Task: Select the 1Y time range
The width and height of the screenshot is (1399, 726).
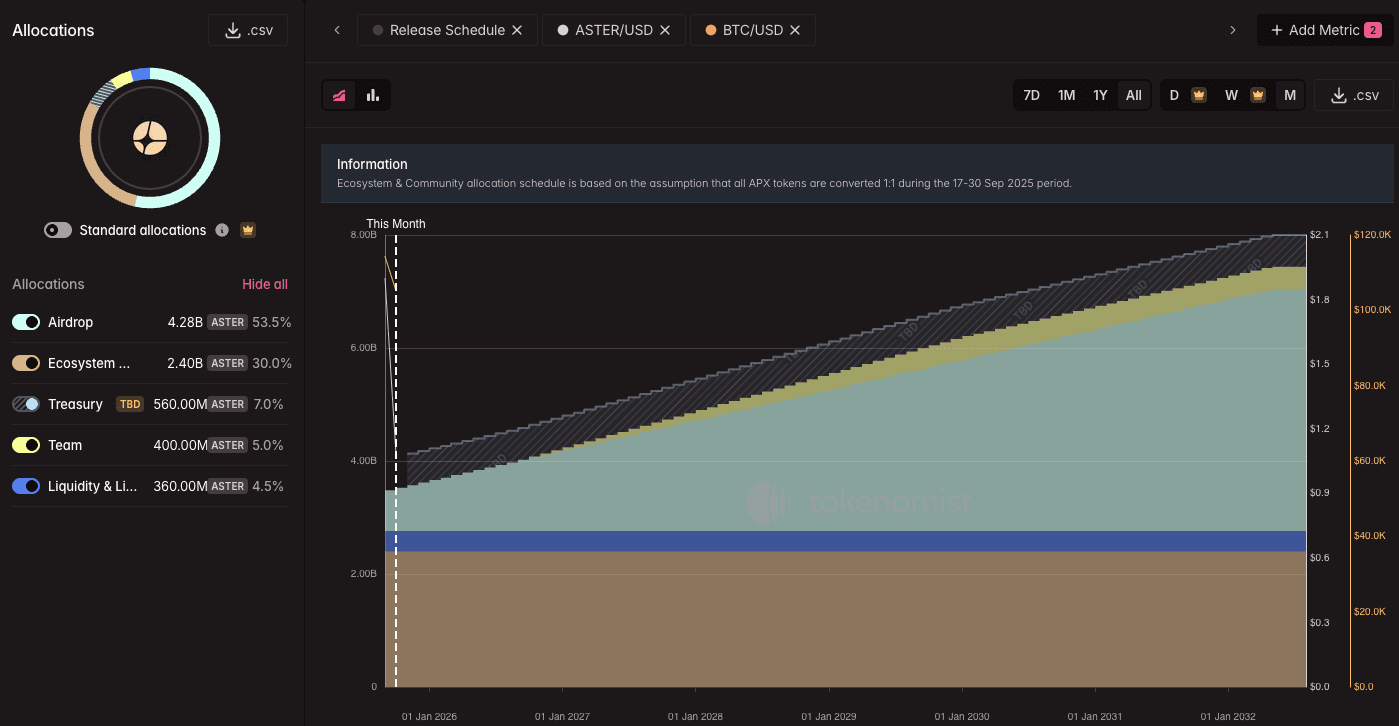Action: (1100, 95)
